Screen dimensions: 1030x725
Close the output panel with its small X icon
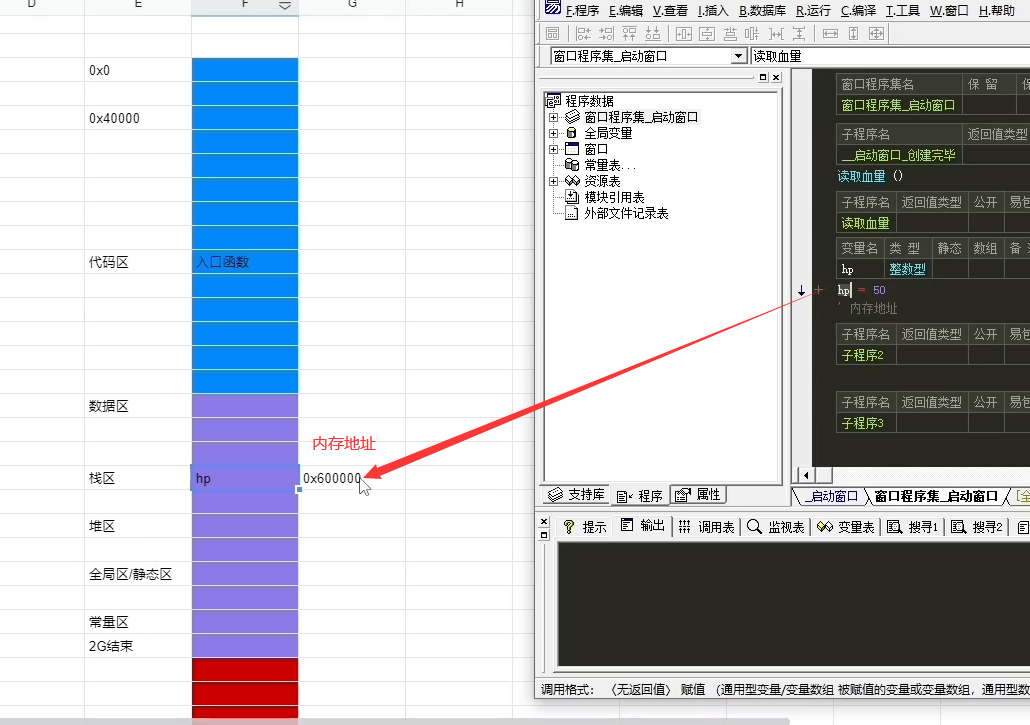click(x=544, y=521)
